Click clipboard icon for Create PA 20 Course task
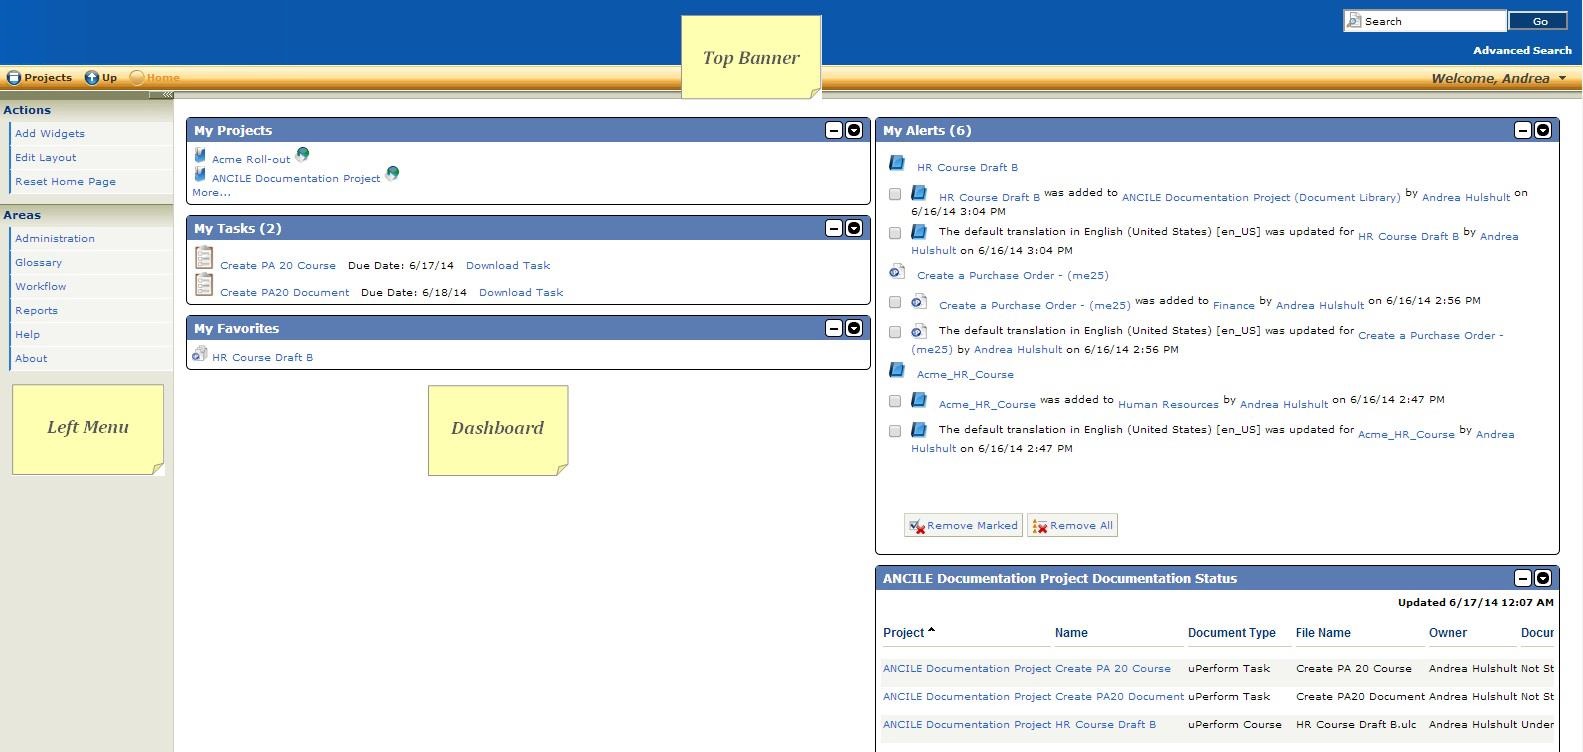Image resolution: width=1583 pixels, height=752 pixels. tap(204, 259)
